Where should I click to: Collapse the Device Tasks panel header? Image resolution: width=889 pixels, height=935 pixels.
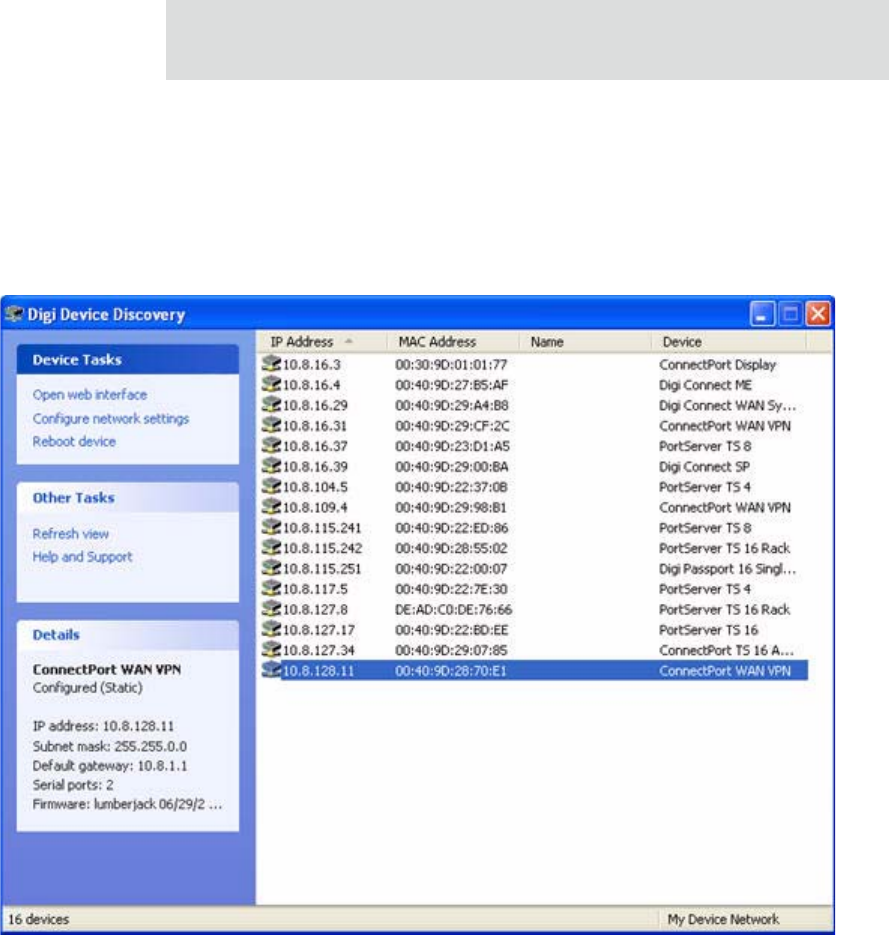128,360
